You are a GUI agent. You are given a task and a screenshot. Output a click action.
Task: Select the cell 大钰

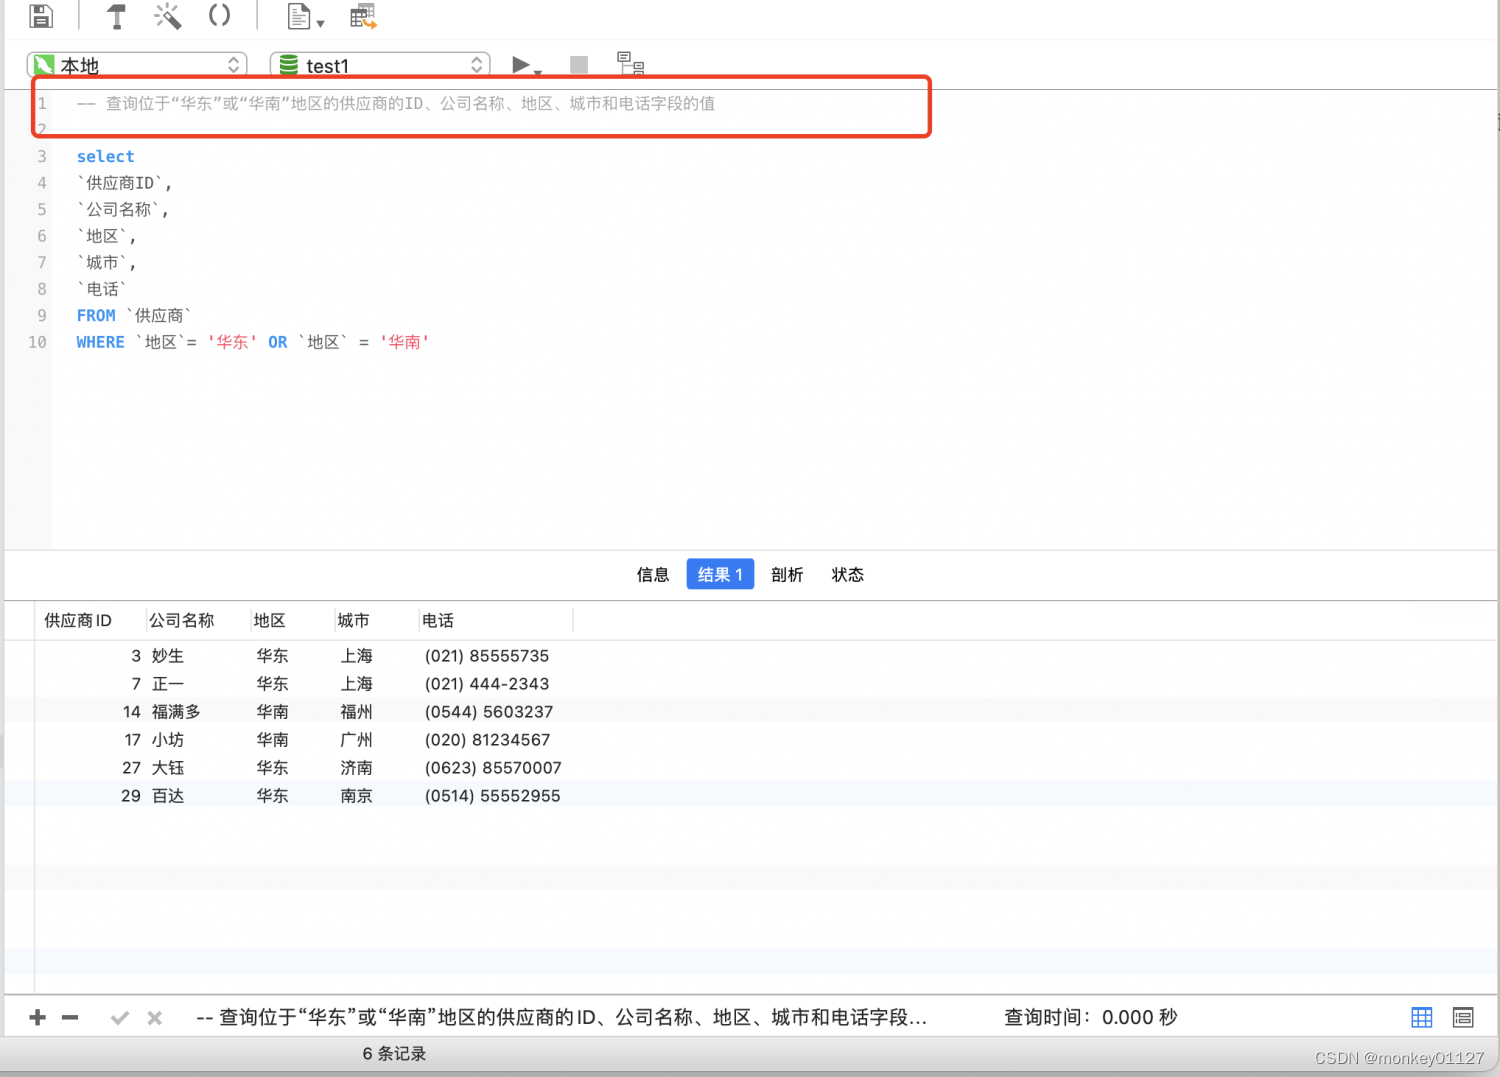point(168,768)
